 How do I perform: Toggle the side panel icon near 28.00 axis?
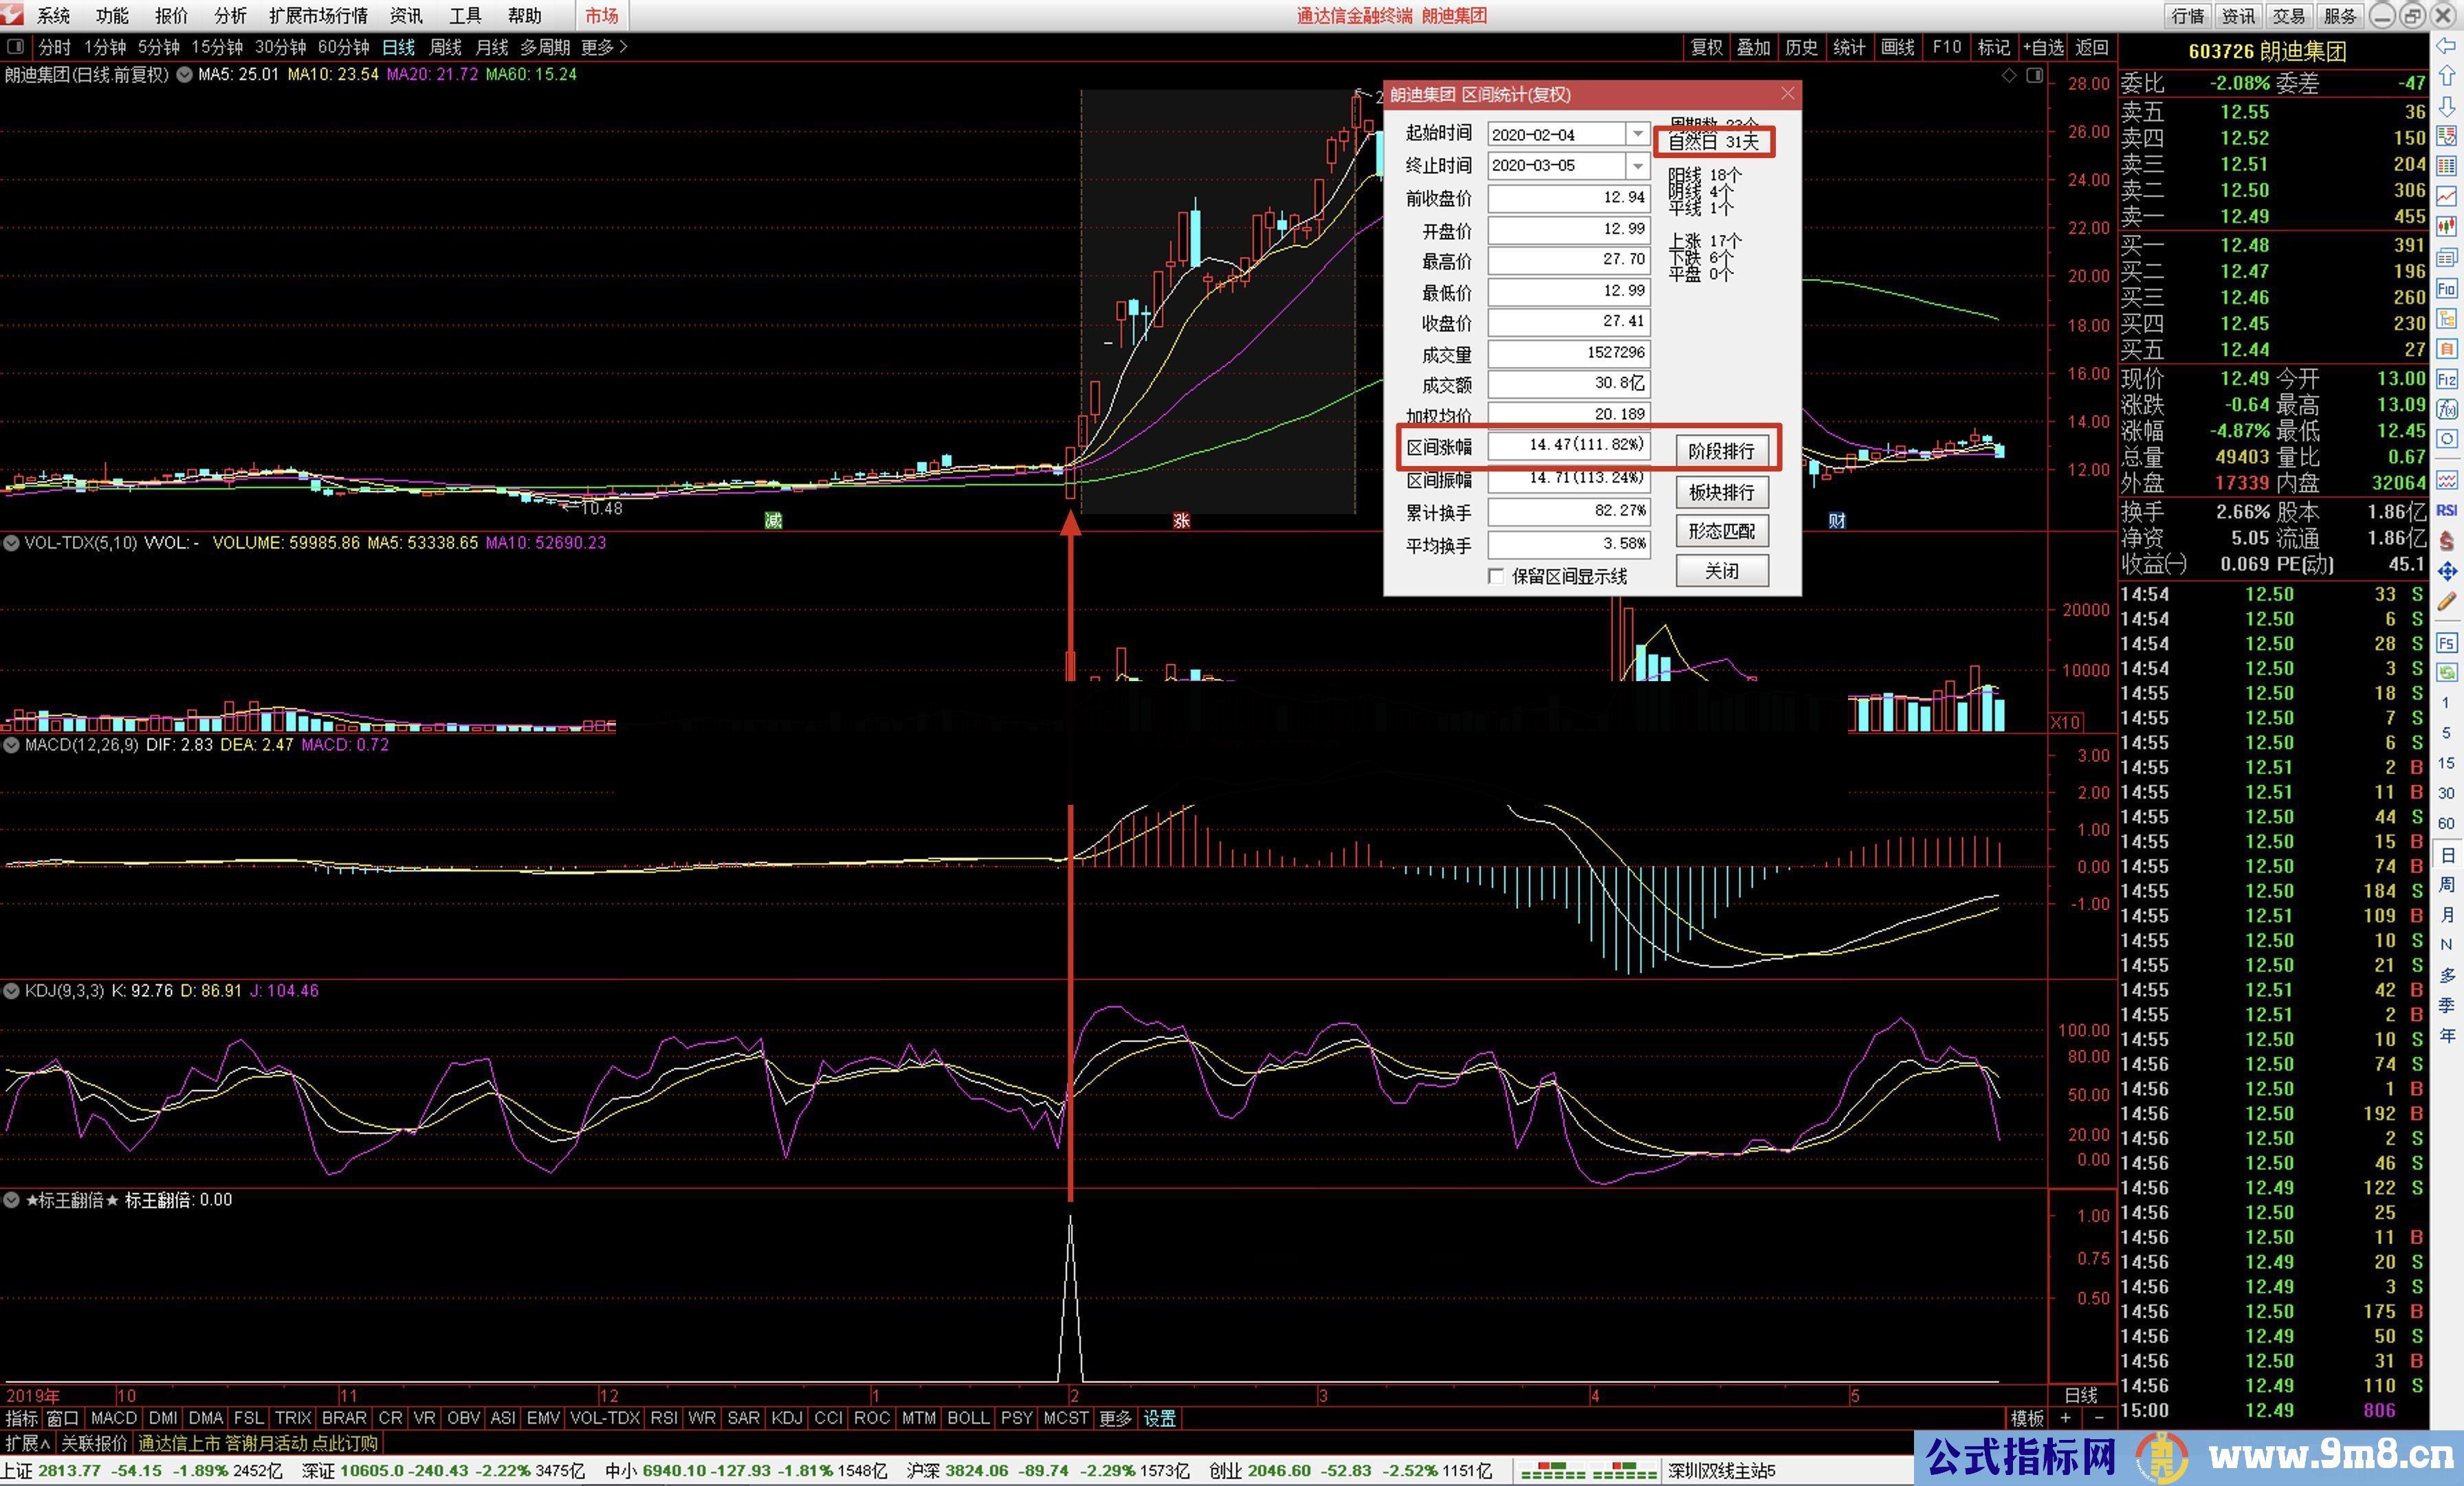click(2034, 76)
